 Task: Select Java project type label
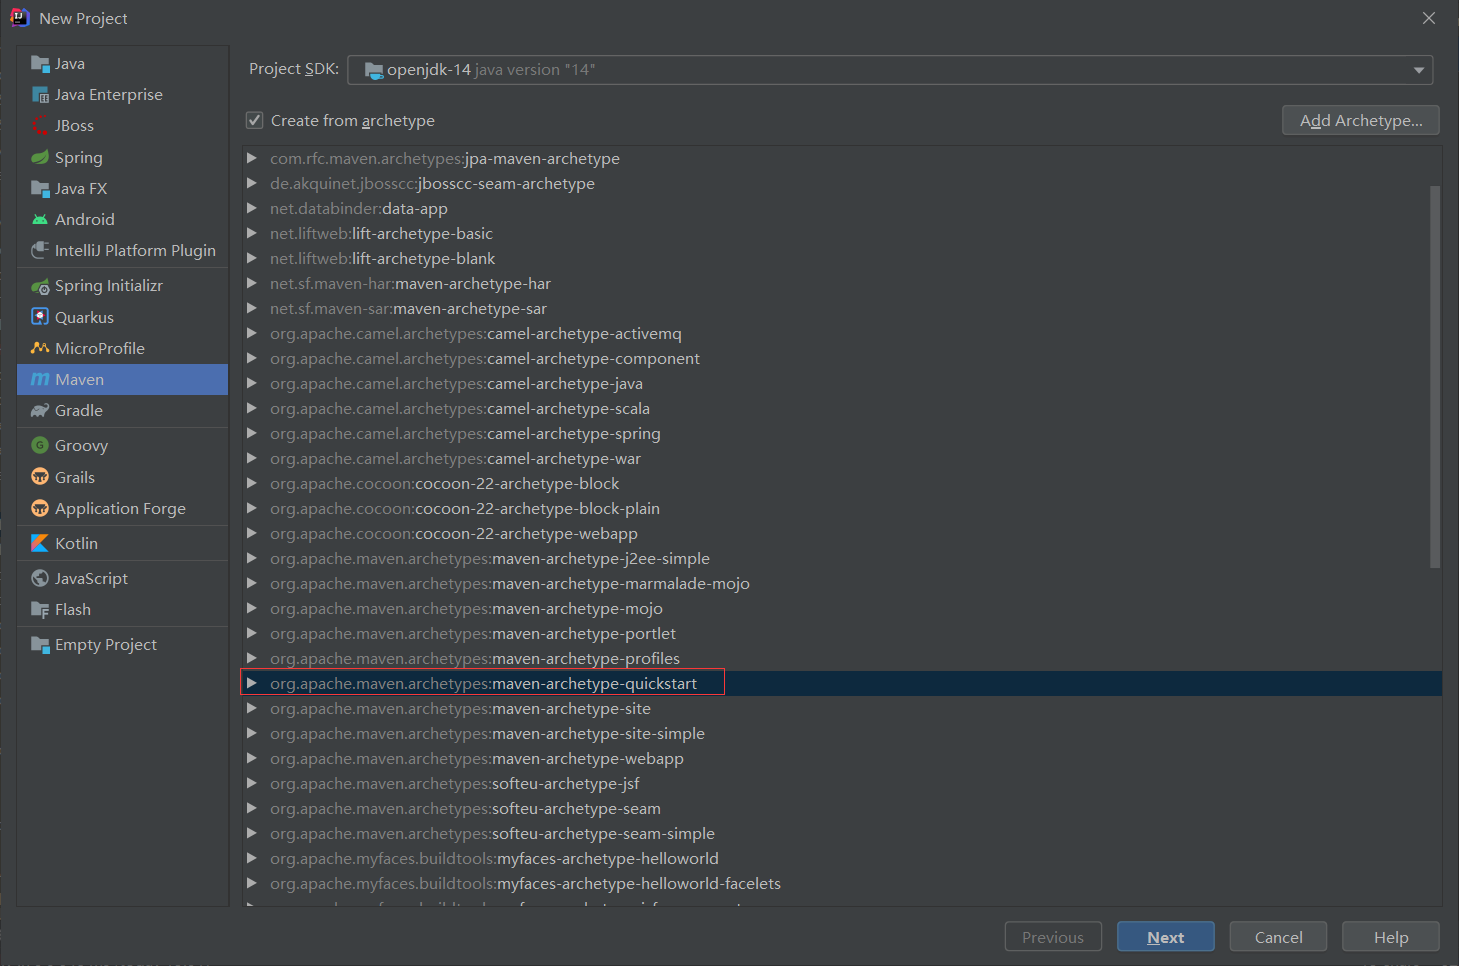point(70,64)
